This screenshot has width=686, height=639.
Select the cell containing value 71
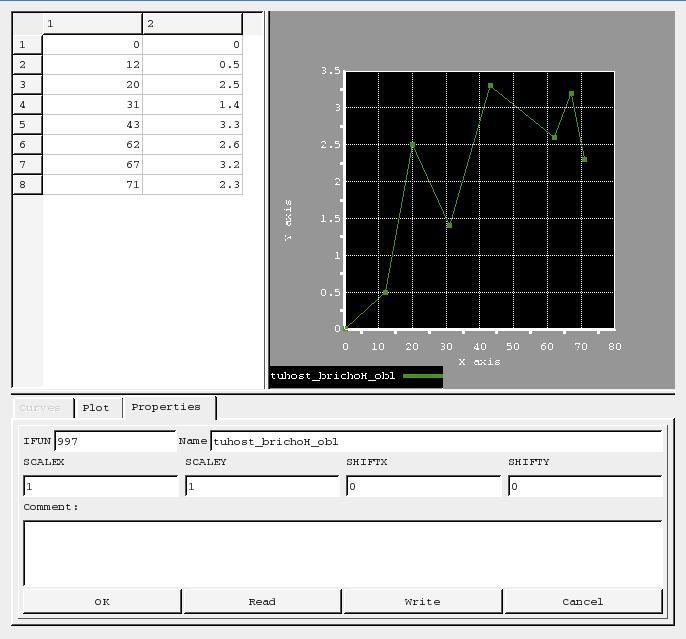pos(93,185)
